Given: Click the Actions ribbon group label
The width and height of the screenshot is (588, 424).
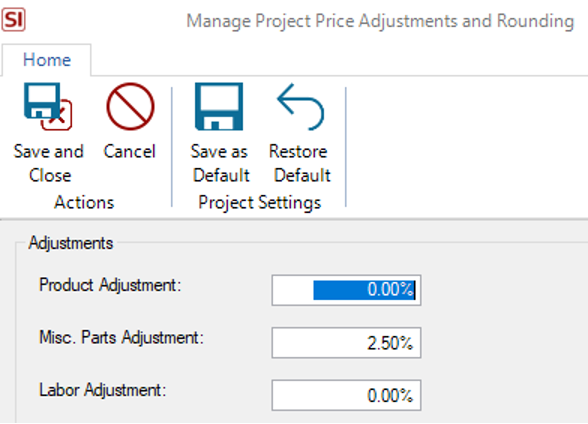Looking at the screenshot, I should point(84,202).
